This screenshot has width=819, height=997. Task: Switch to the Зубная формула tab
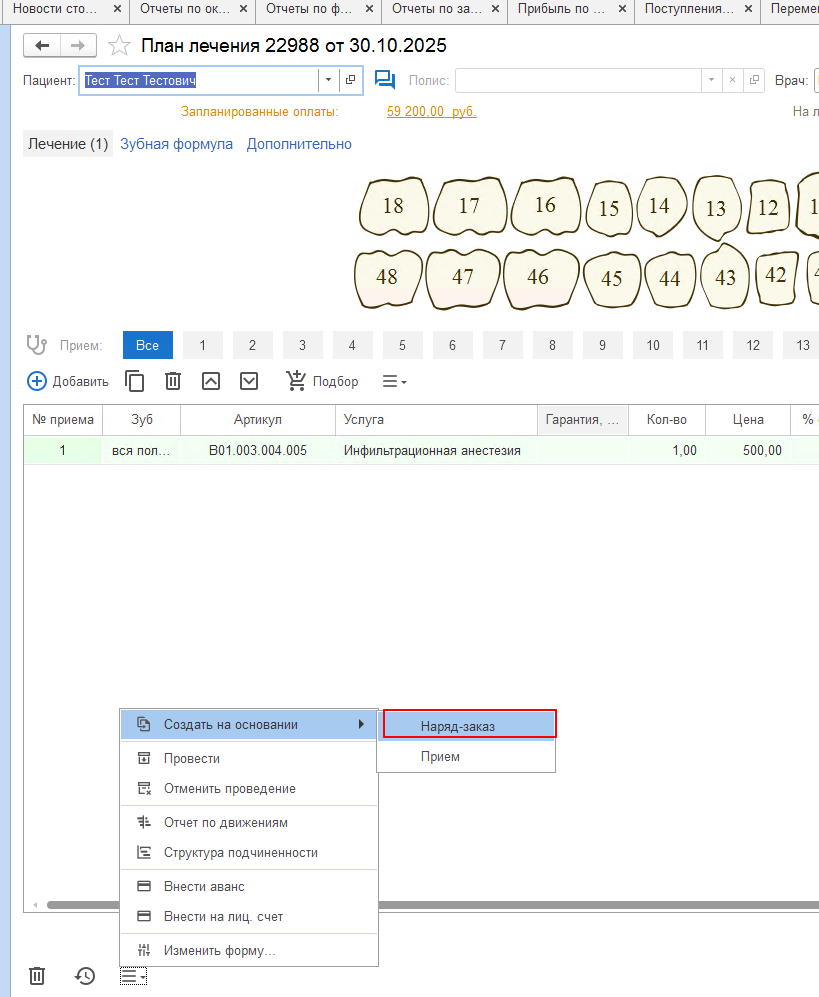pos(176,144)
